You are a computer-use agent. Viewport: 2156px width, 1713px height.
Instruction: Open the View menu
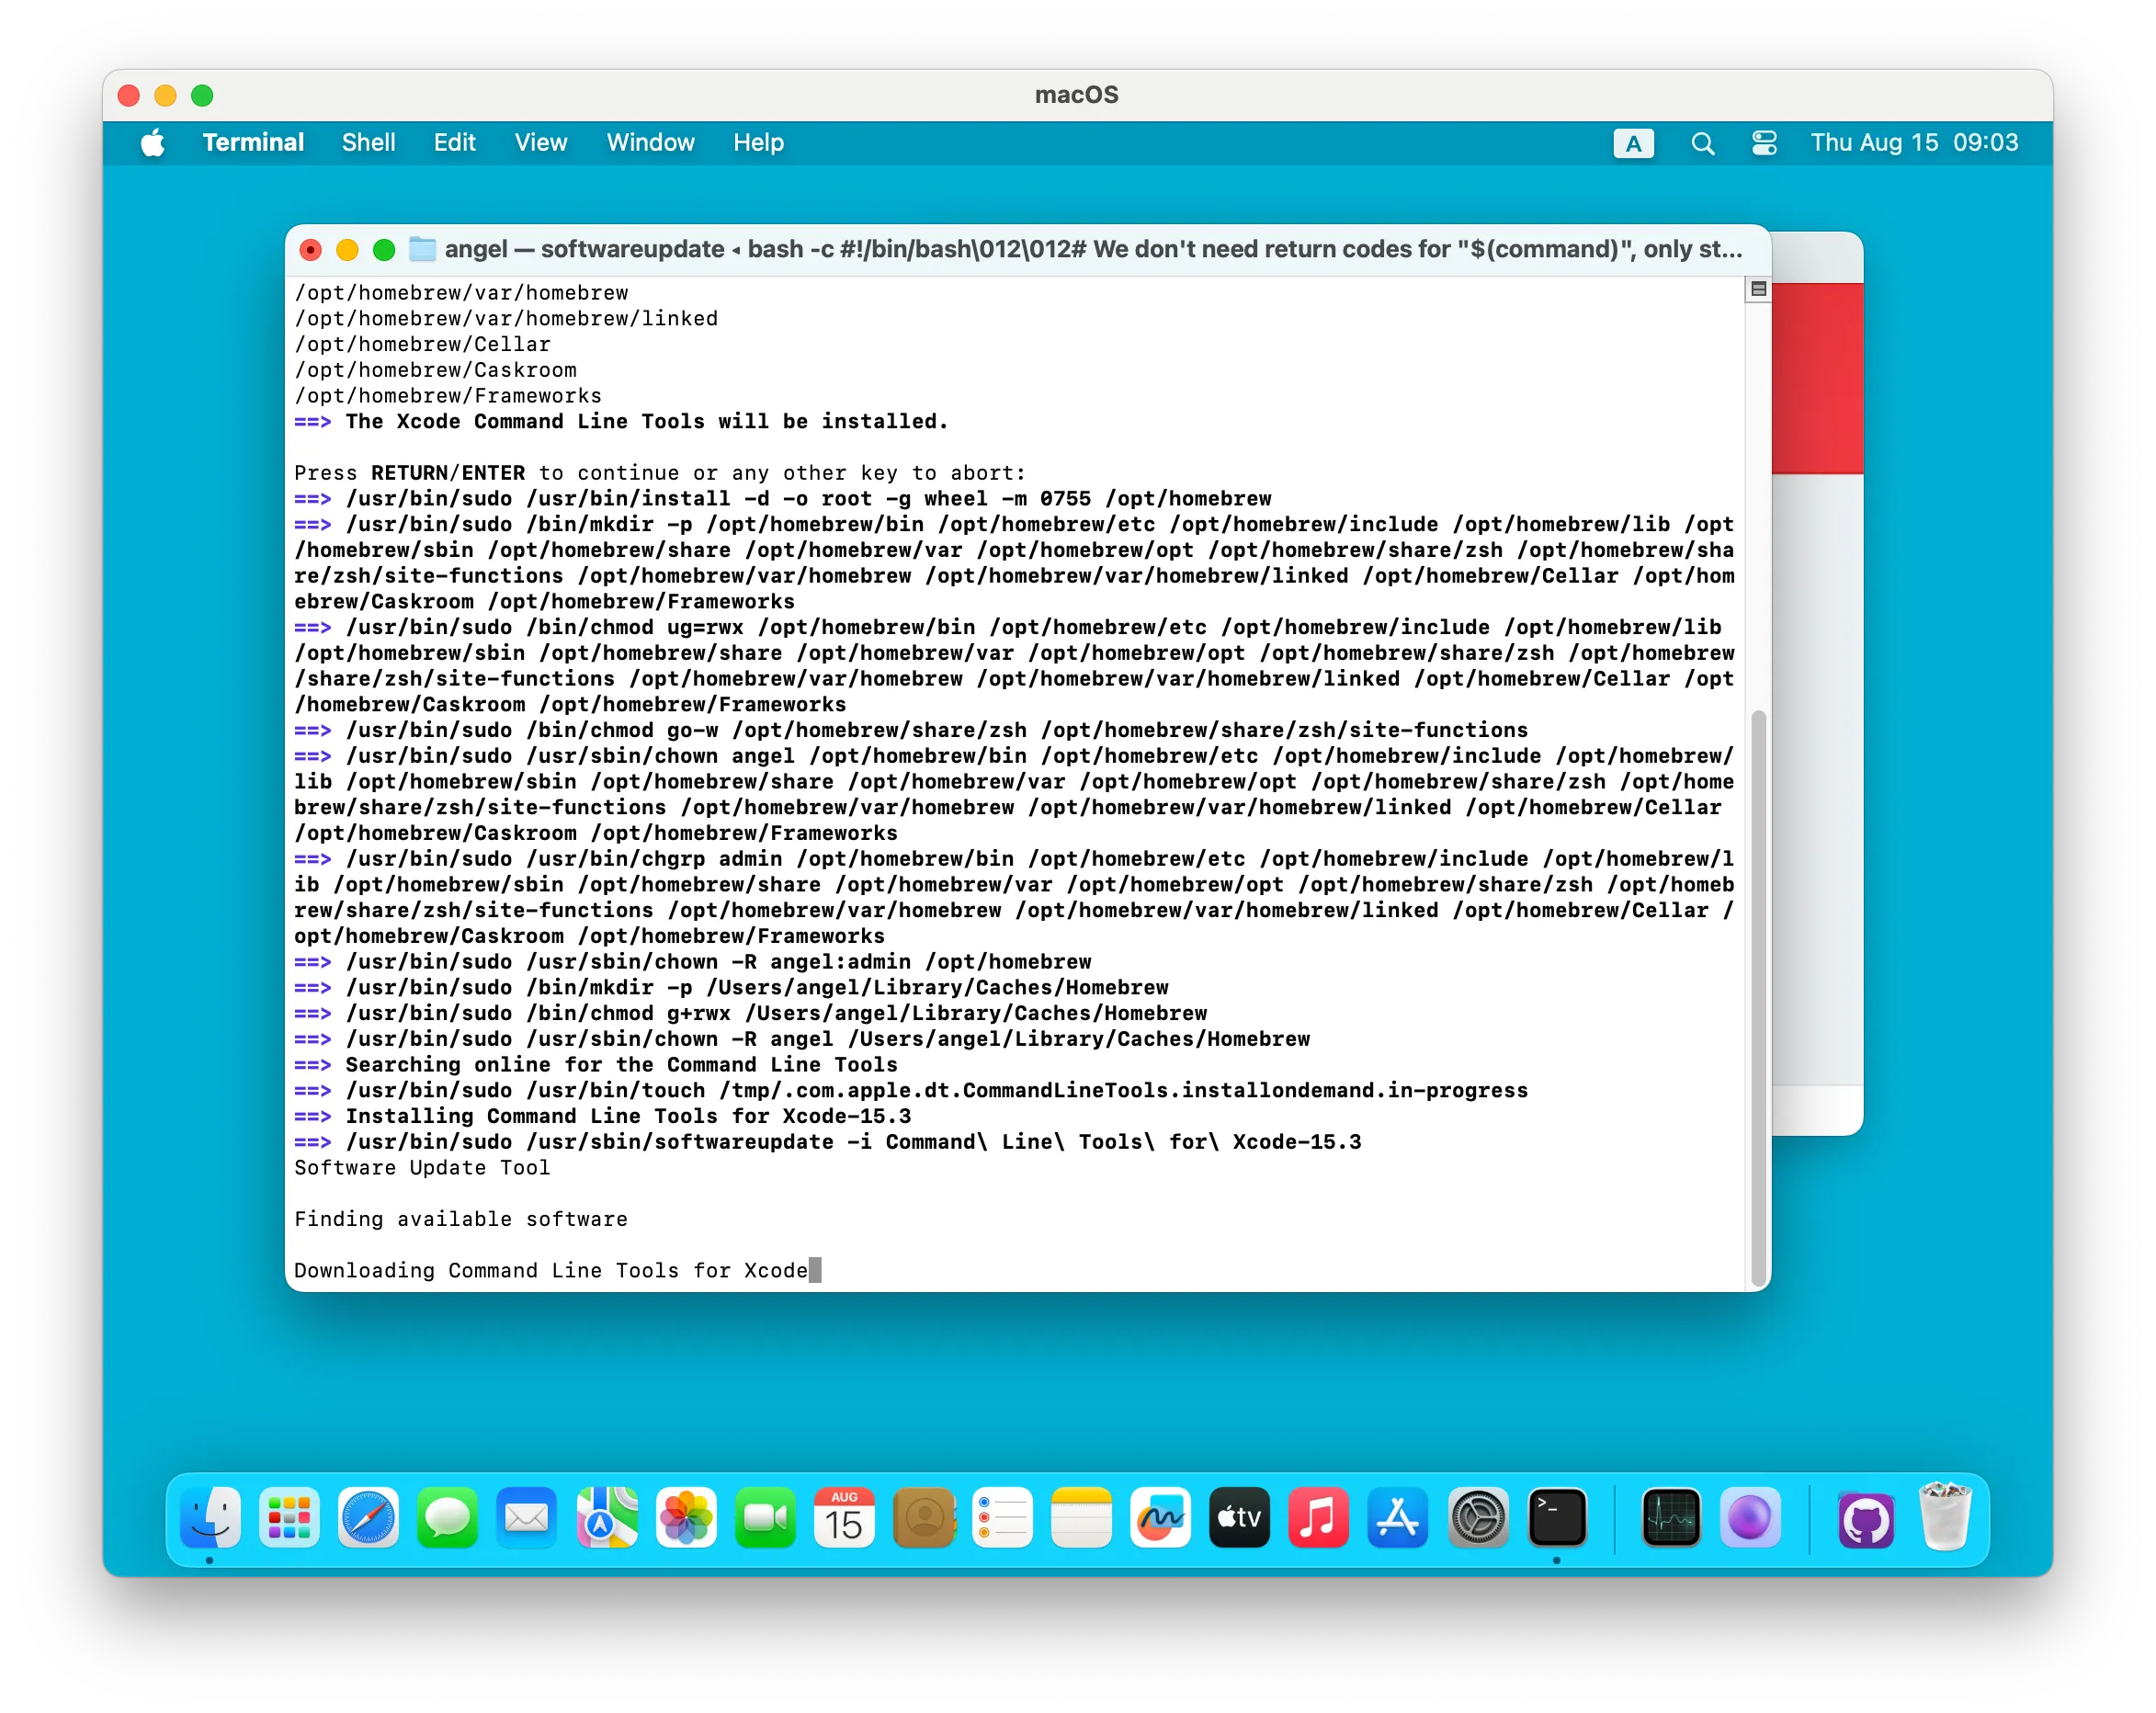540,143
